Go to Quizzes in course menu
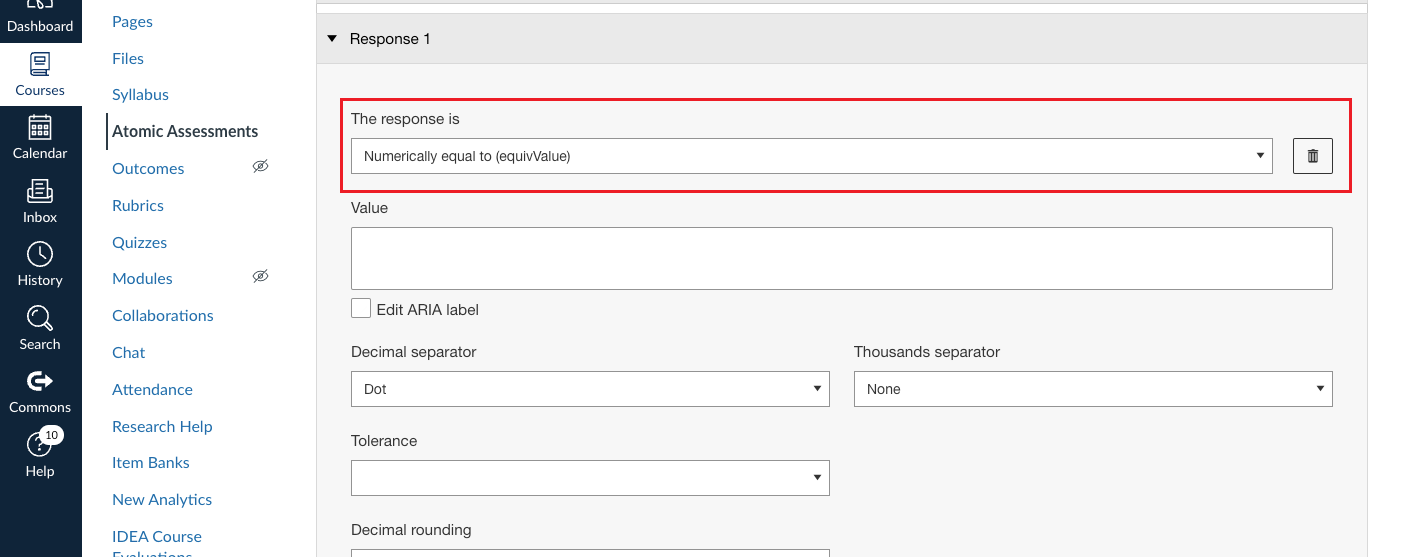1415x557 pixels. 139,242
